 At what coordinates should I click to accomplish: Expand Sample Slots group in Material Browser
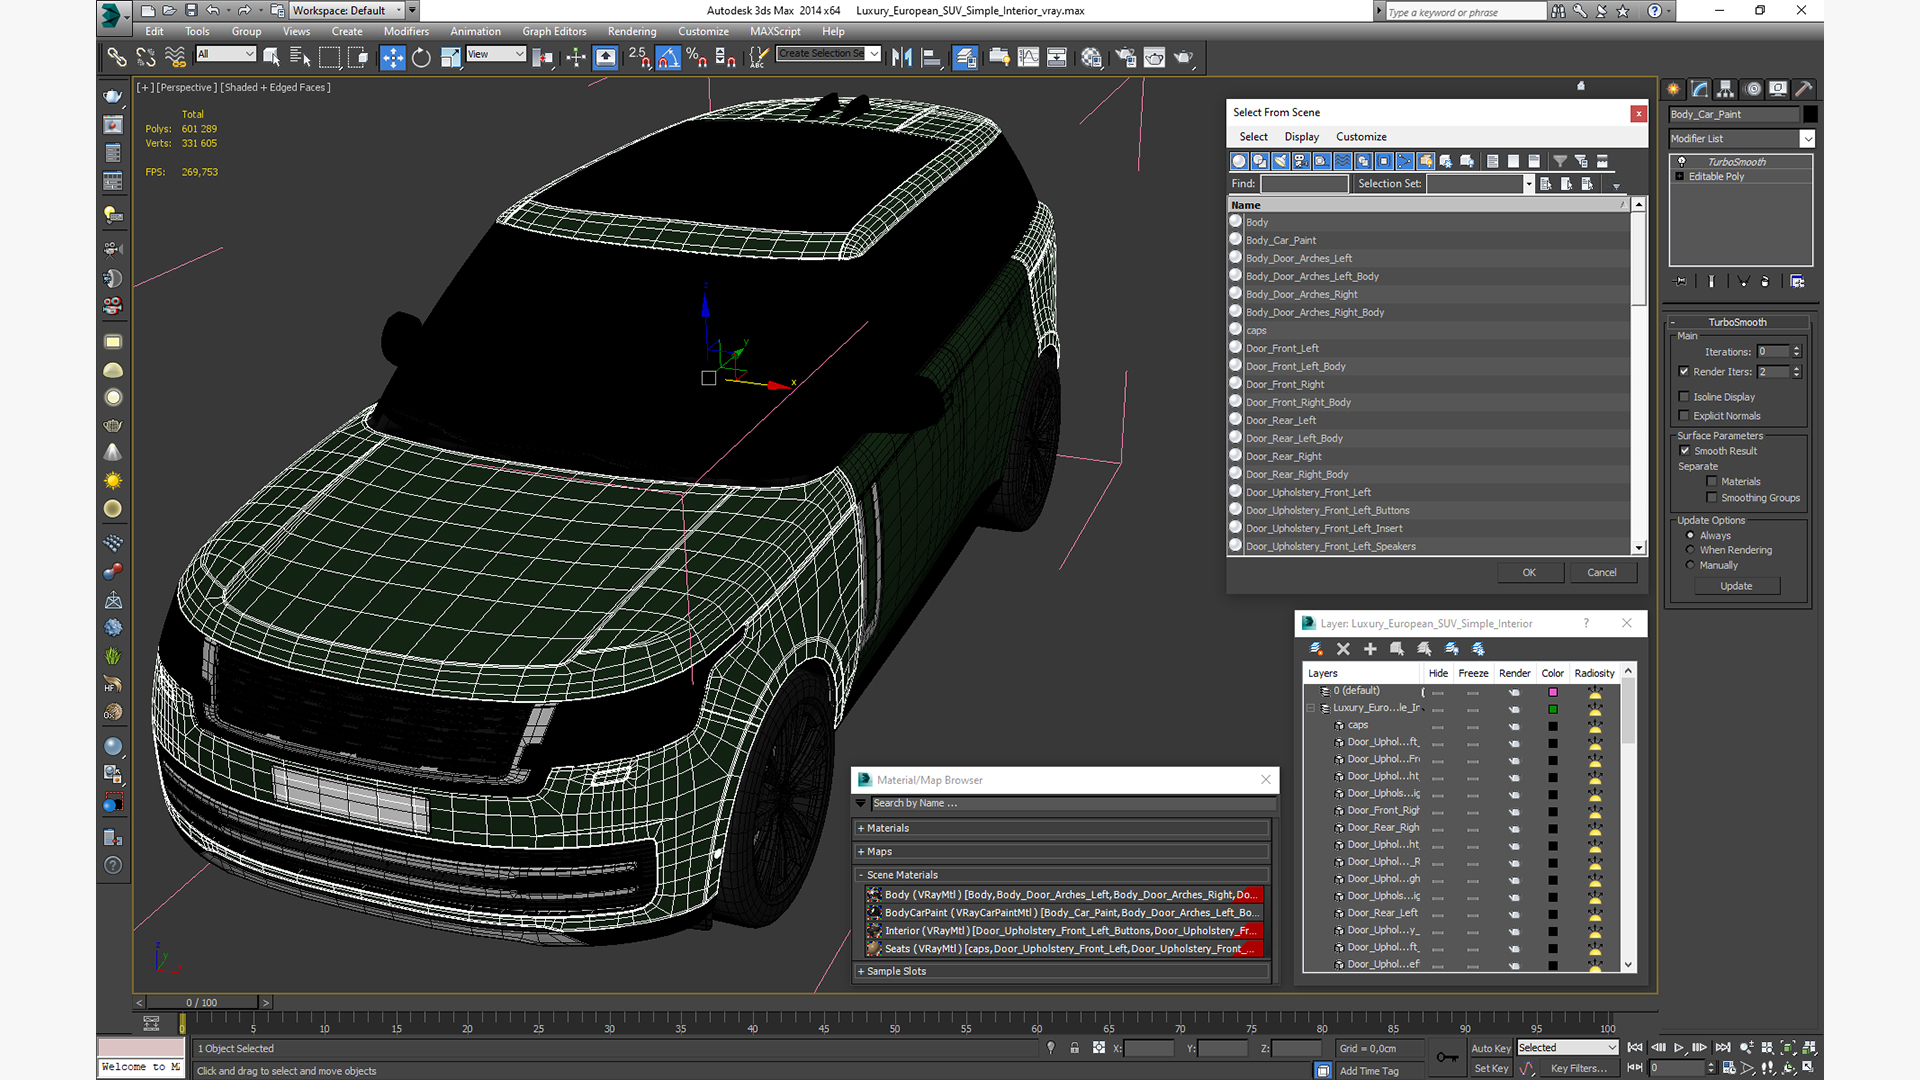click(x=860, y=971)
